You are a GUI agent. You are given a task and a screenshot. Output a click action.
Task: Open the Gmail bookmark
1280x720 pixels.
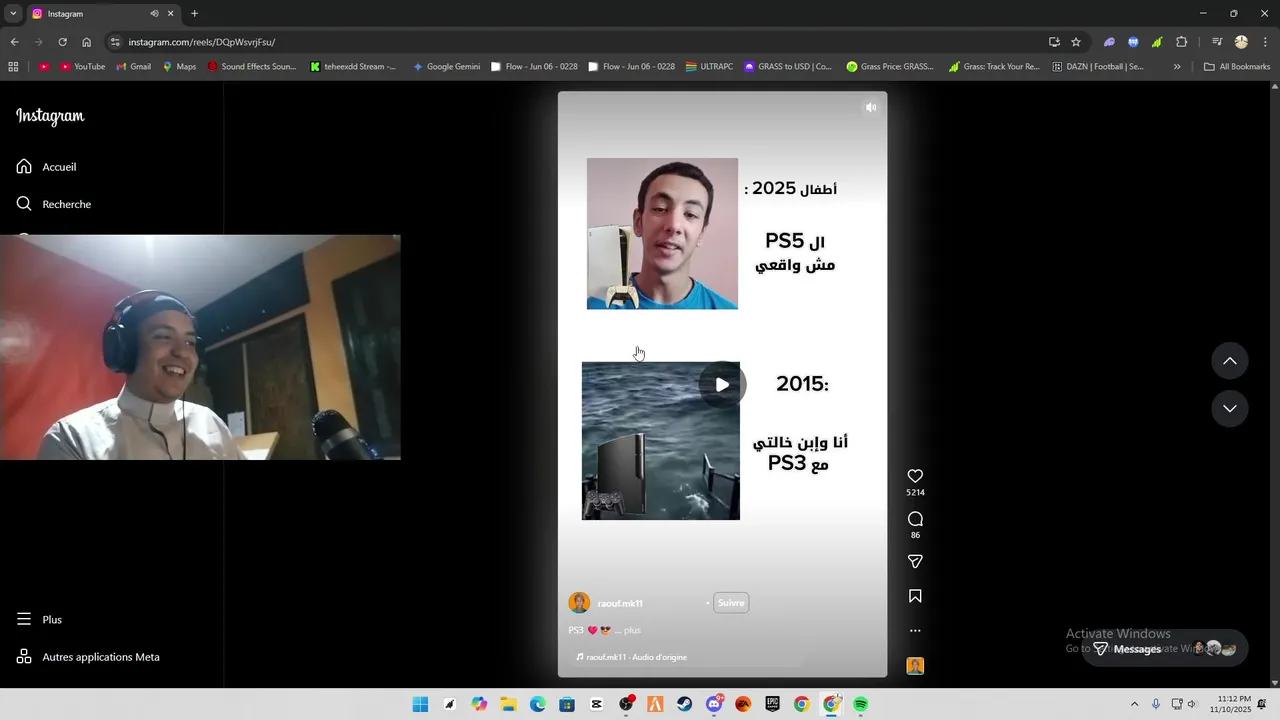(133, 67)
